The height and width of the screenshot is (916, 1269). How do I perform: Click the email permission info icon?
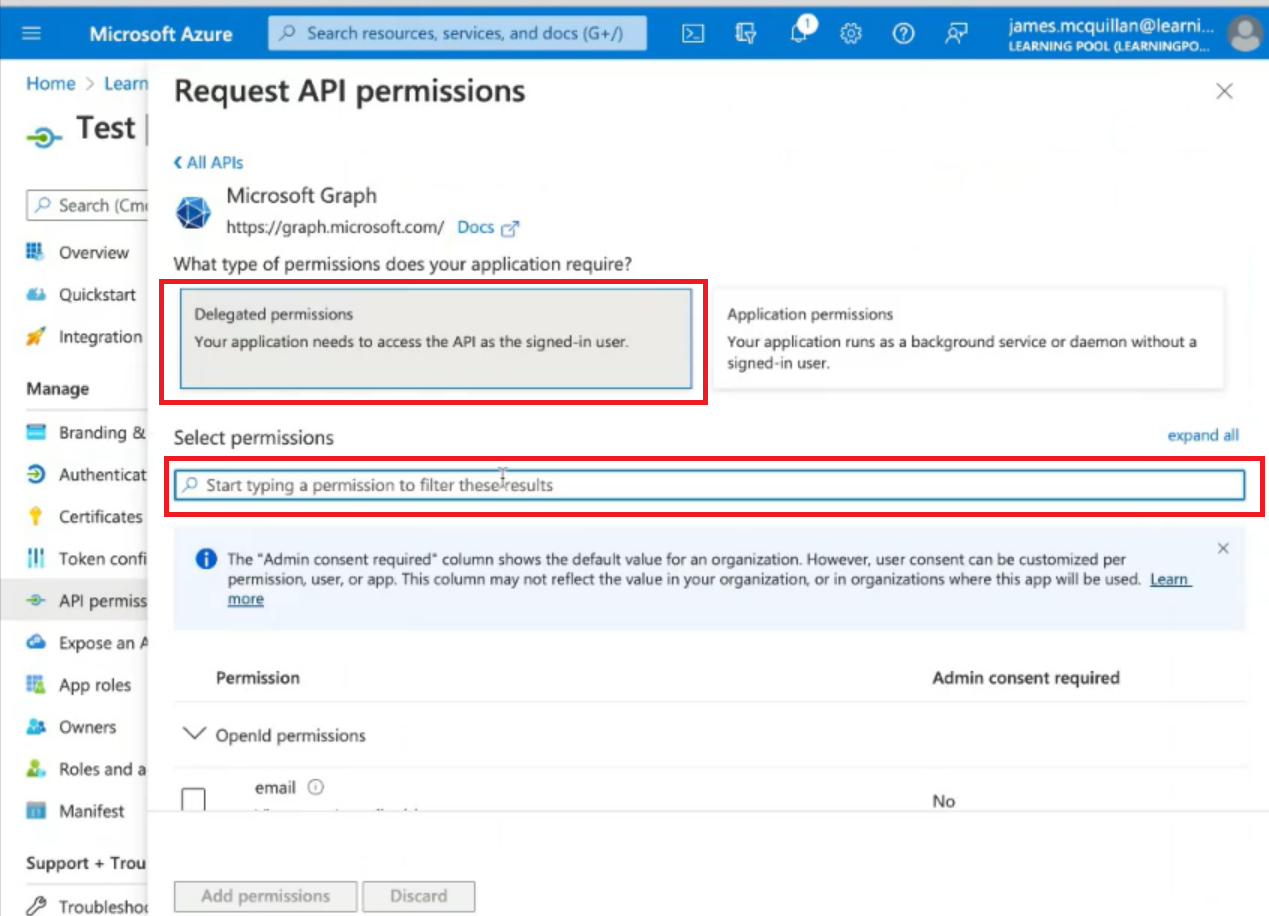[x=316, y=787]
